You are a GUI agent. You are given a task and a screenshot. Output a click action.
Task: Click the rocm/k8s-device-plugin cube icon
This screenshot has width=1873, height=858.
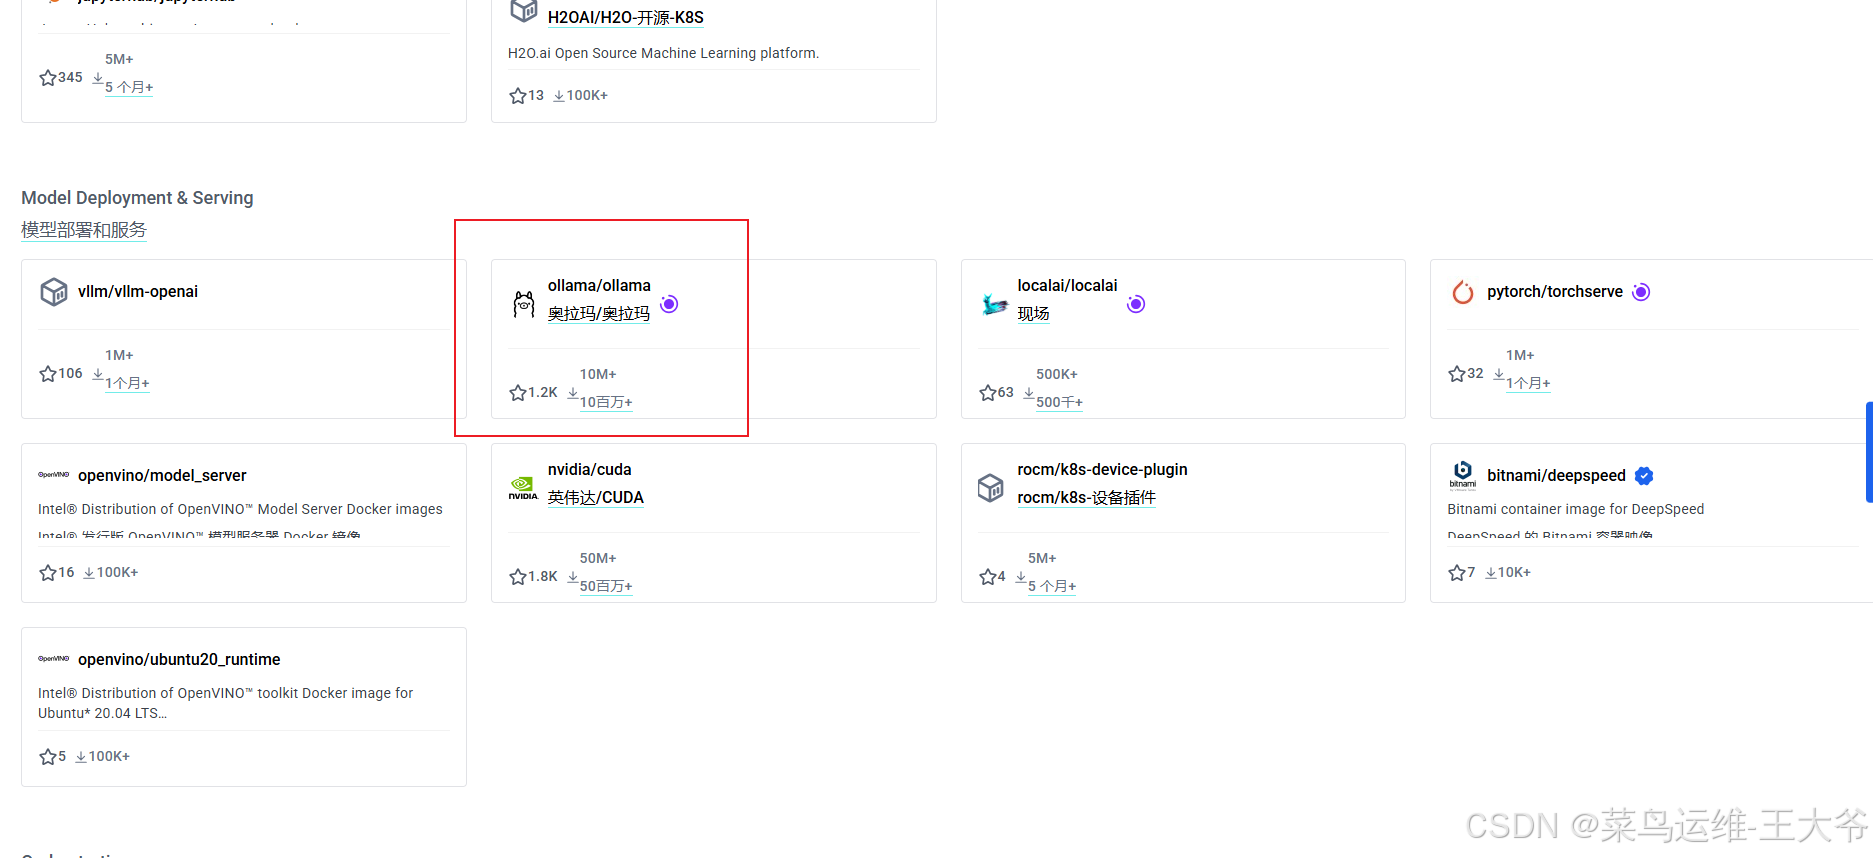990,488
